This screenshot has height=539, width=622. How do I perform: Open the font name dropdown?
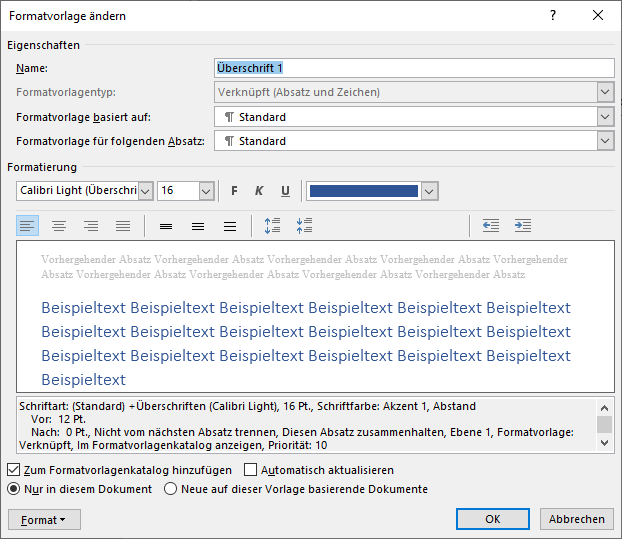tap(145, 191)
